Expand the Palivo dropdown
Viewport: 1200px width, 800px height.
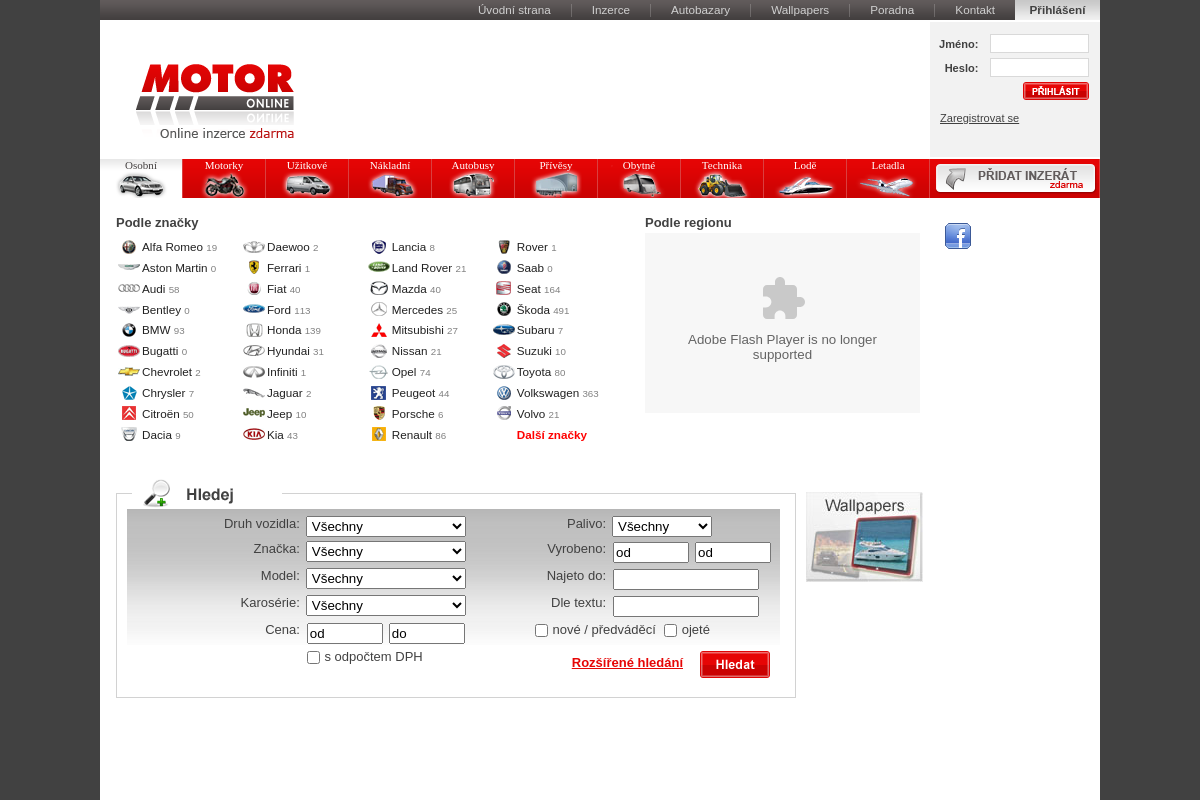(x=661, y=526)
